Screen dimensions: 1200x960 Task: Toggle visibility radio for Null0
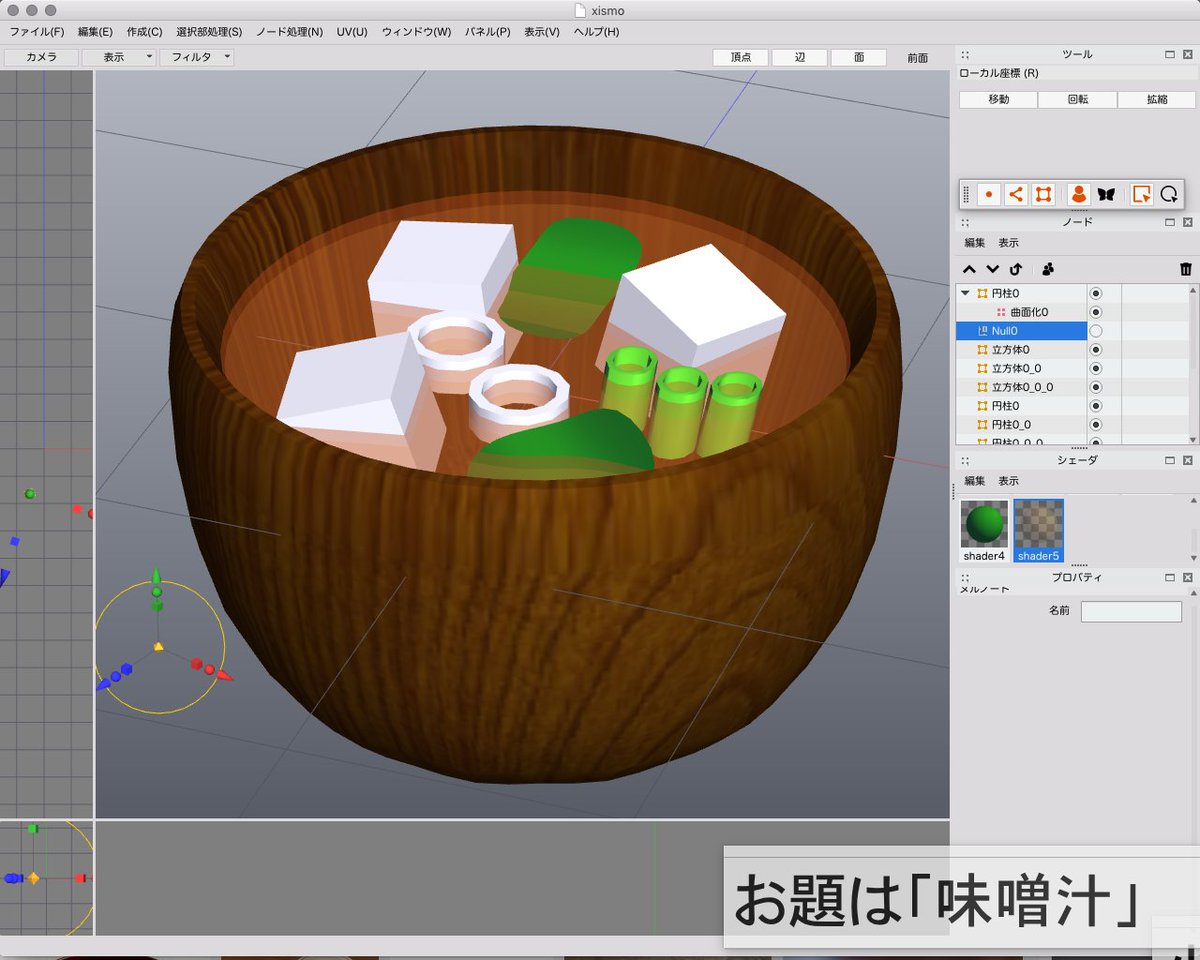click(x=1095, y=331)
